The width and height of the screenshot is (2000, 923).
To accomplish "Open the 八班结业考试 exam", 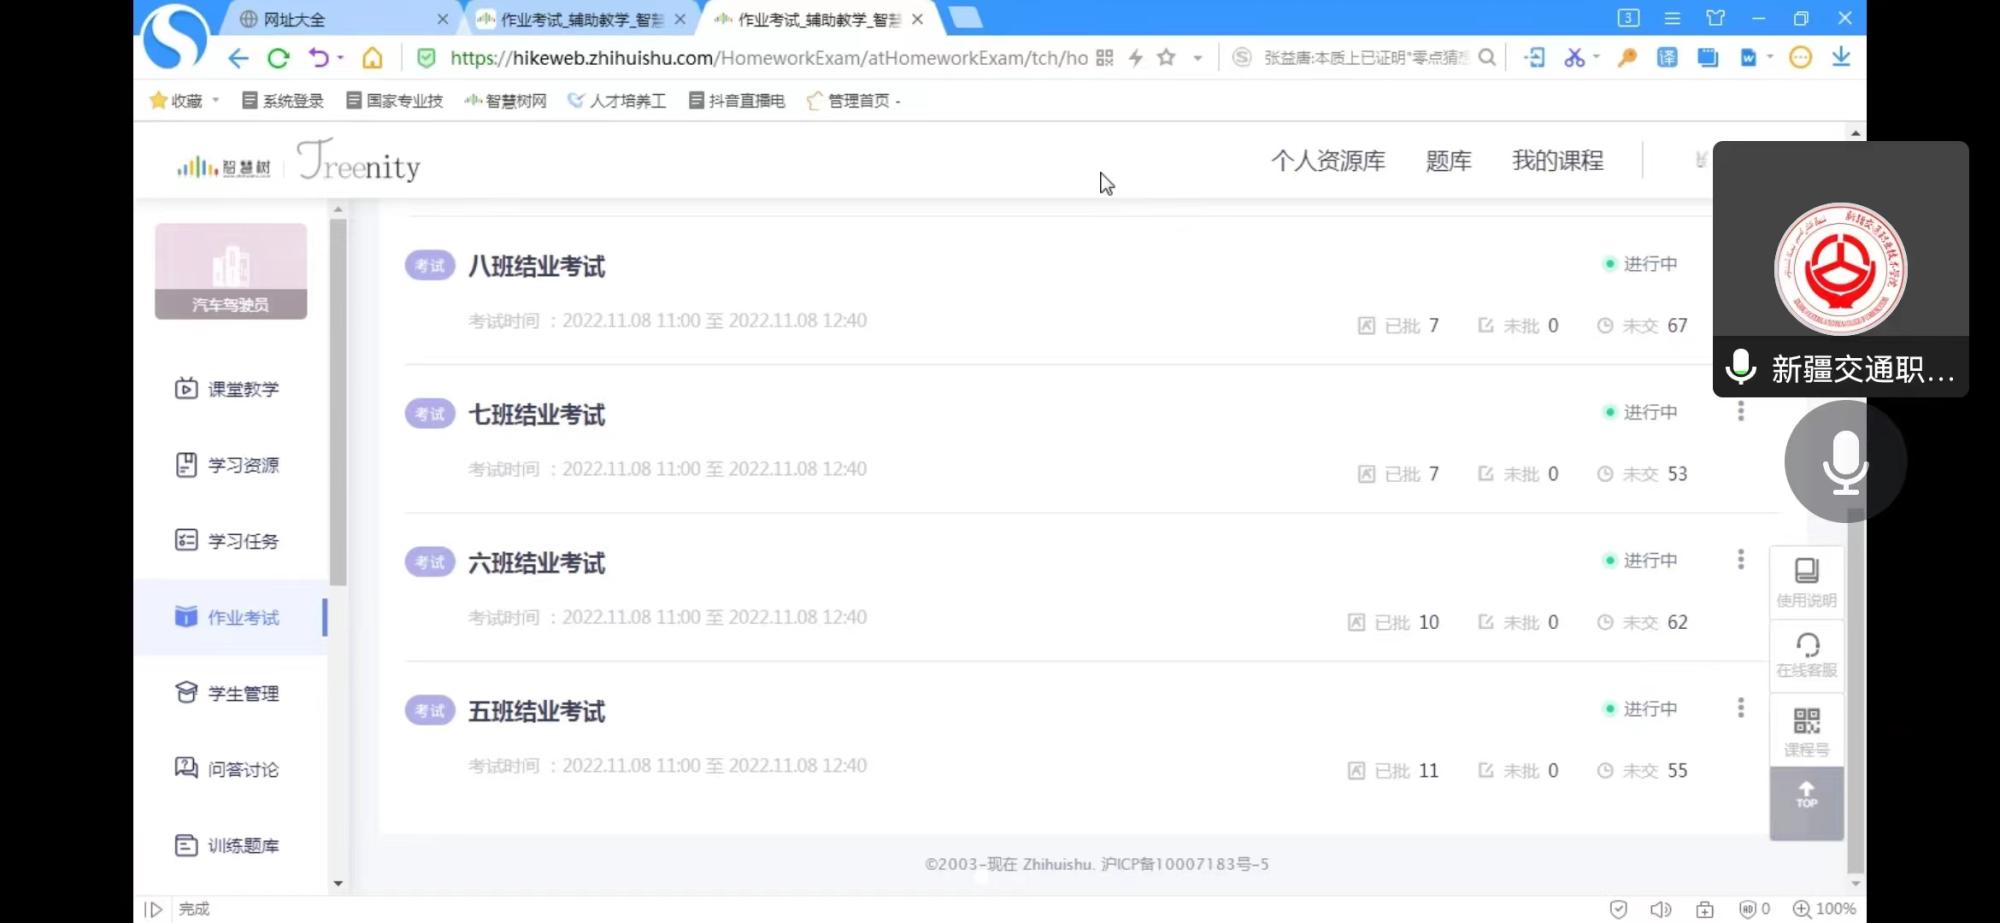I will [536, 267].
